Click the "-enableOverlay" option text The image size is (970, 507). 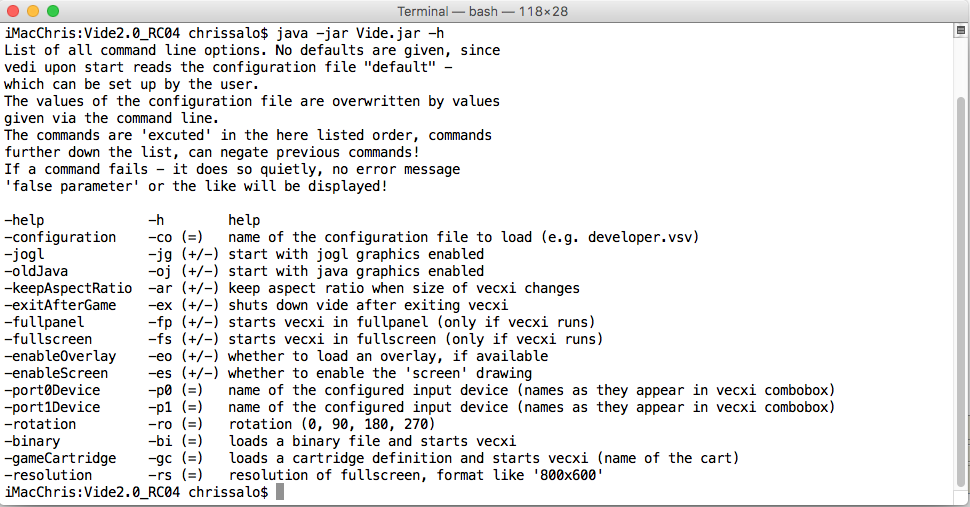click(61, 356)
